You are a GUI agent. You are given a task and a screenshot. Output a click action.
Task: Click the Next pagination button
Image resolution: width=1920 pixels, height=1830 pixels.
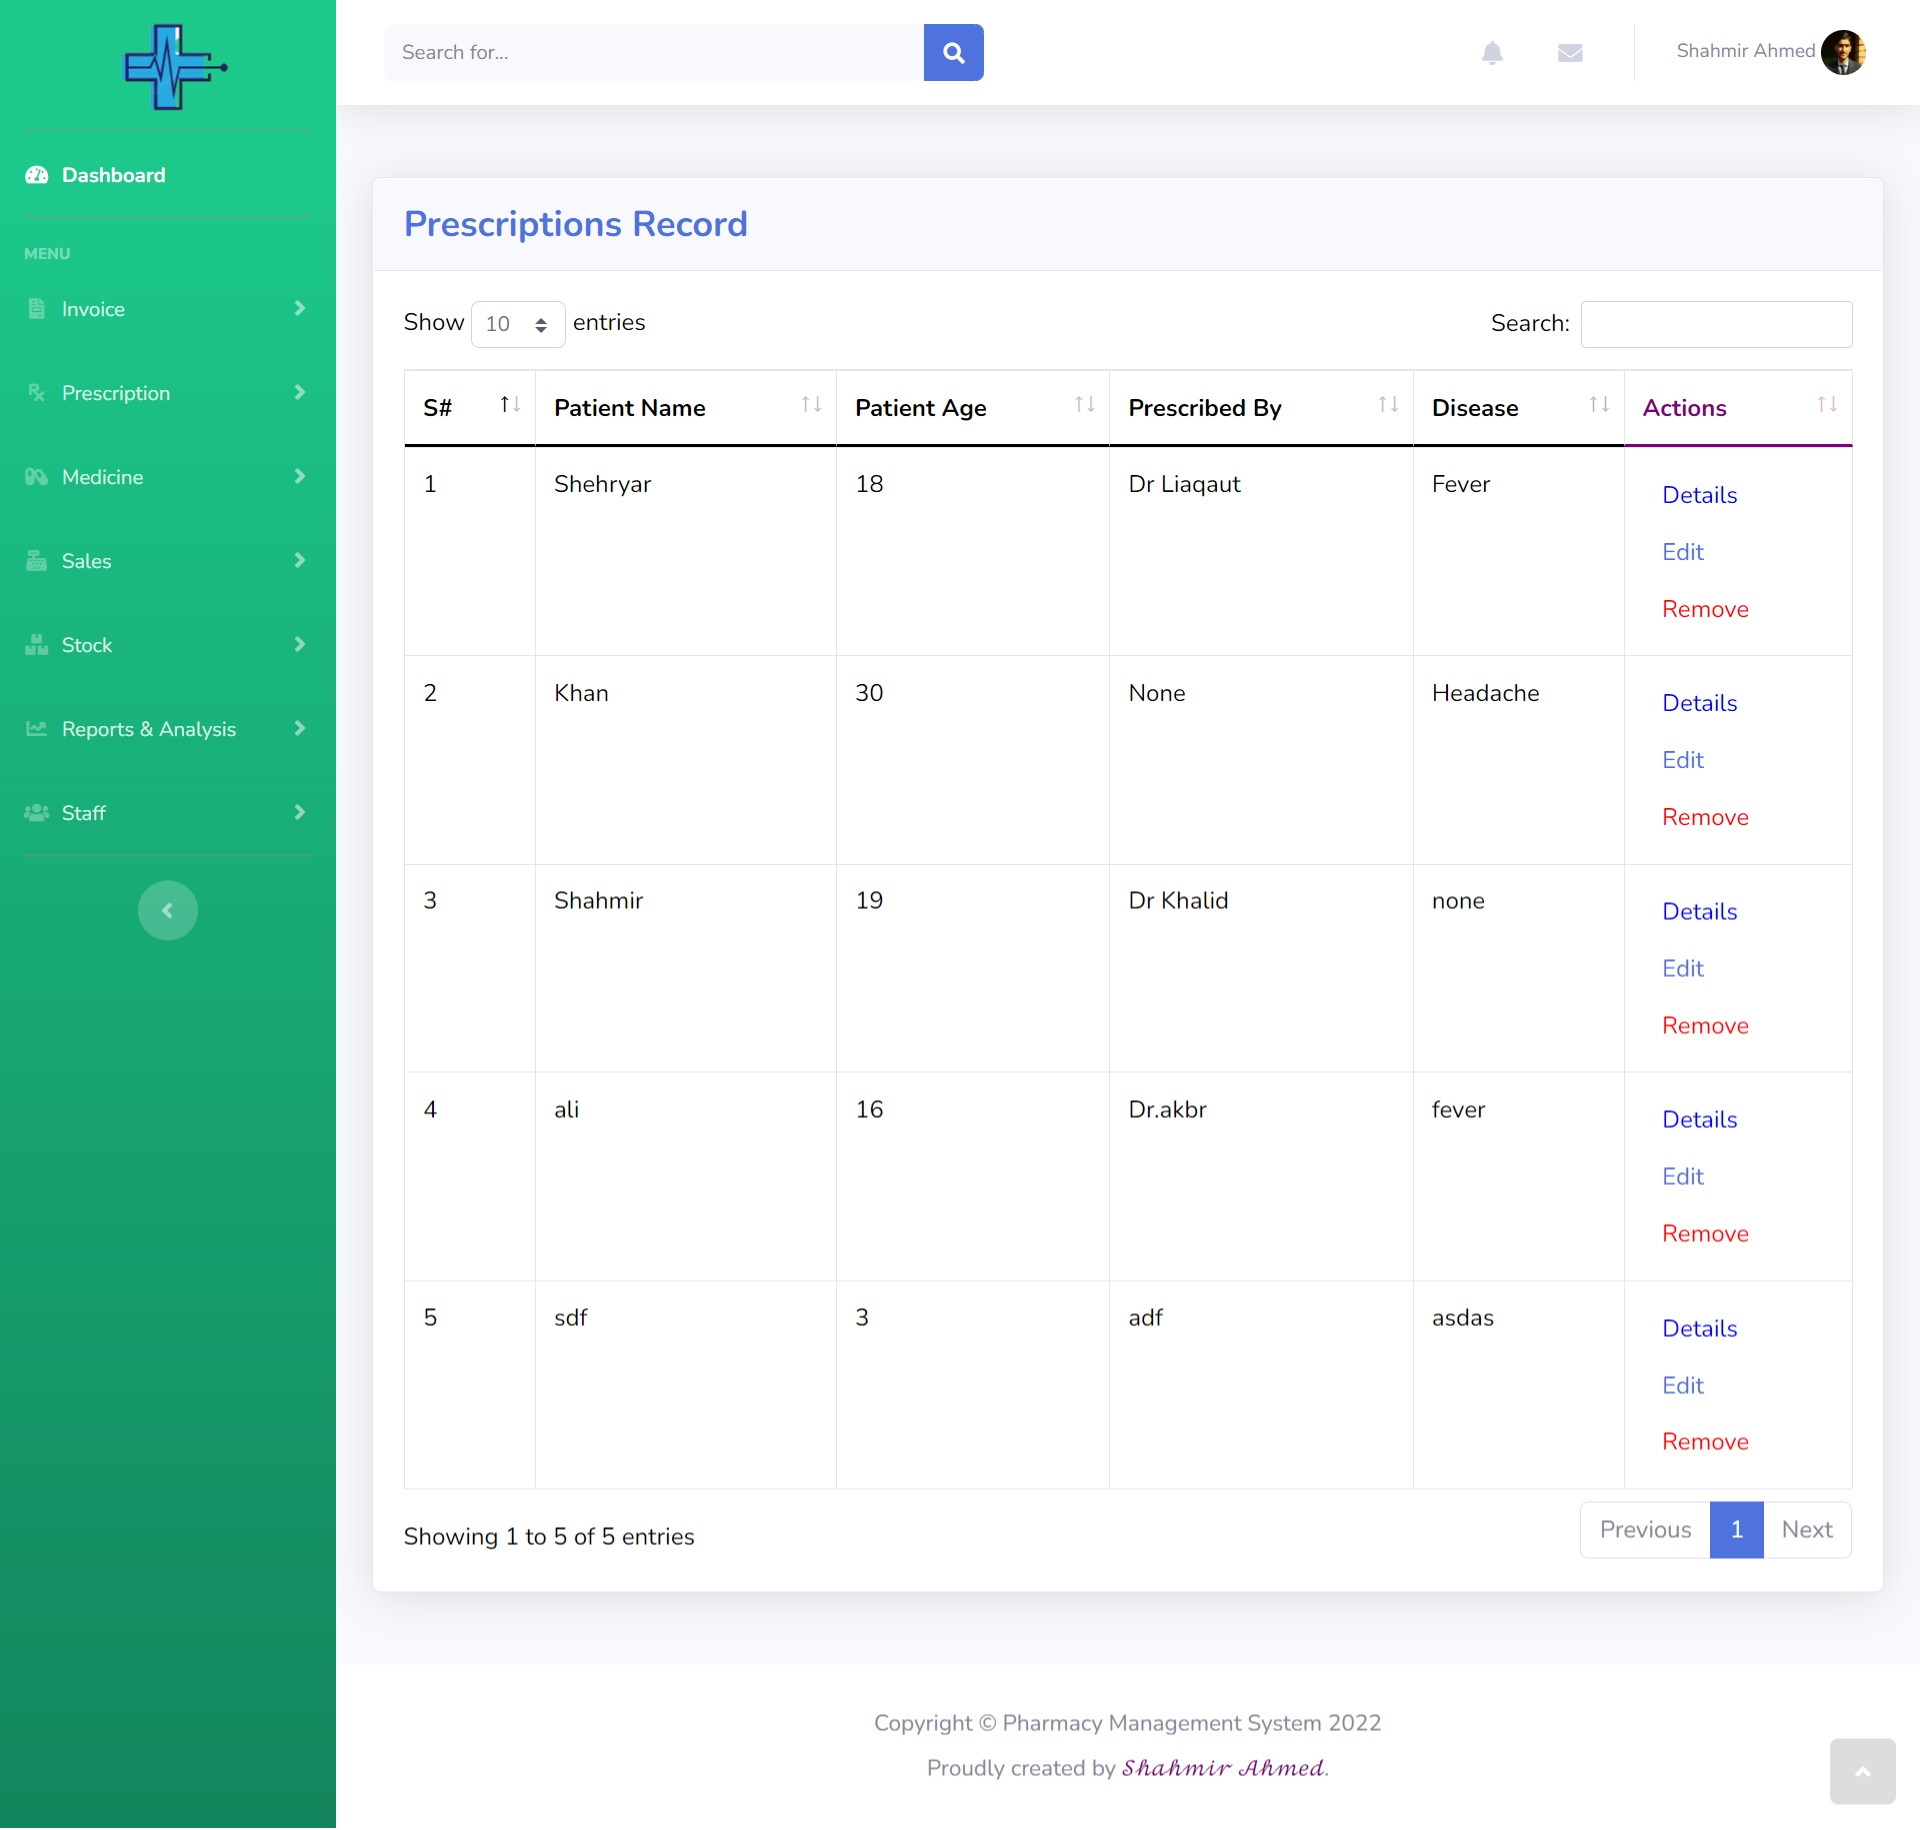[1806, 1529]
